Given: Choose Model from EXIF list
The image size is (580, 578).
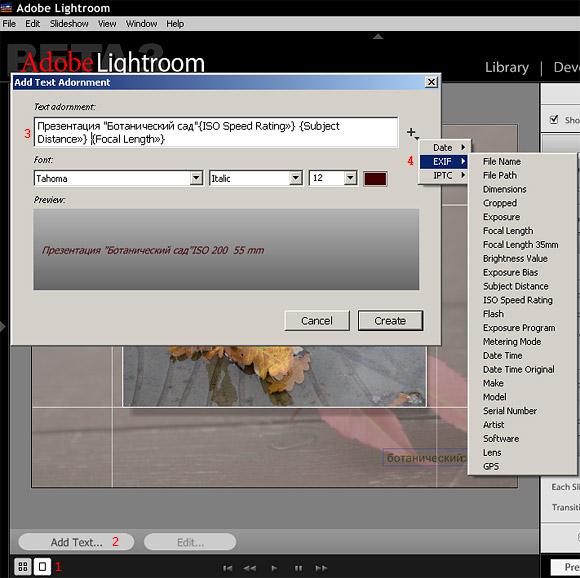Looking at the screenshot, I should pyautogui.click(x=495, y=397).
